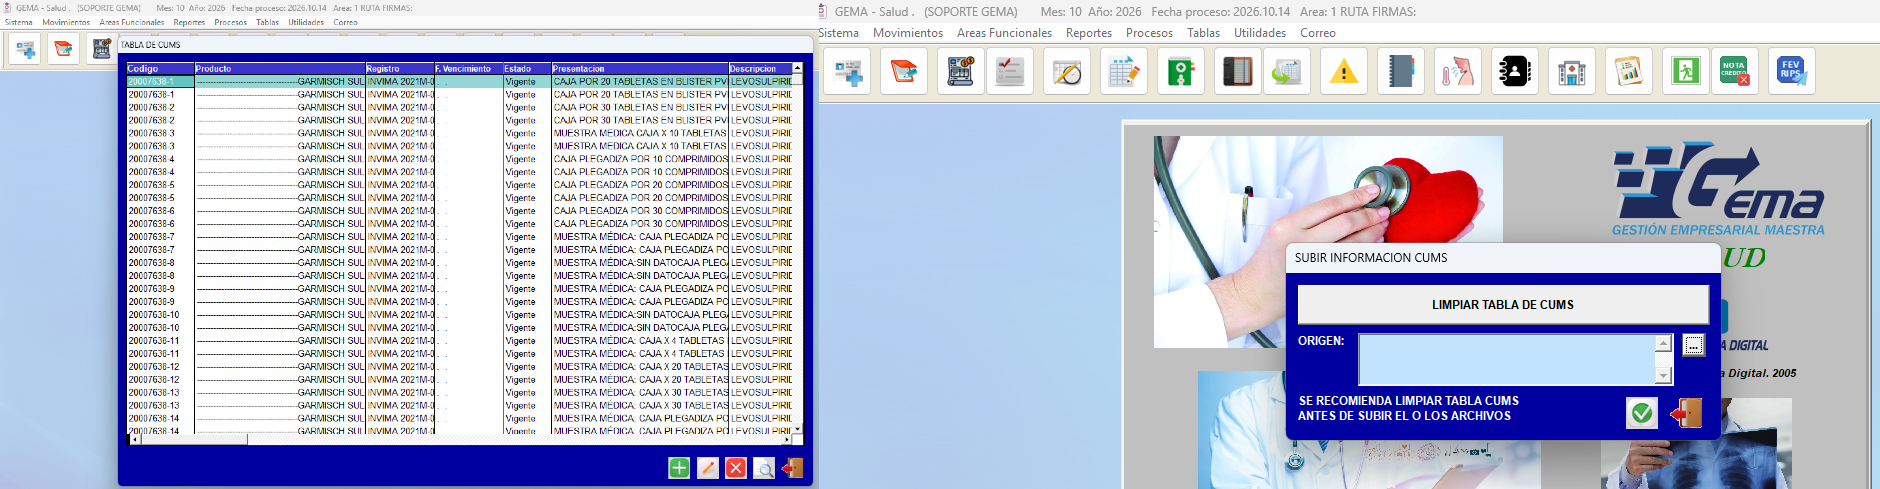This screenshot has width=1880, height=489.
Task: Click the CUMS table vertical scroll up arrow
Action: pyautogui.click(x=797, y=68)
